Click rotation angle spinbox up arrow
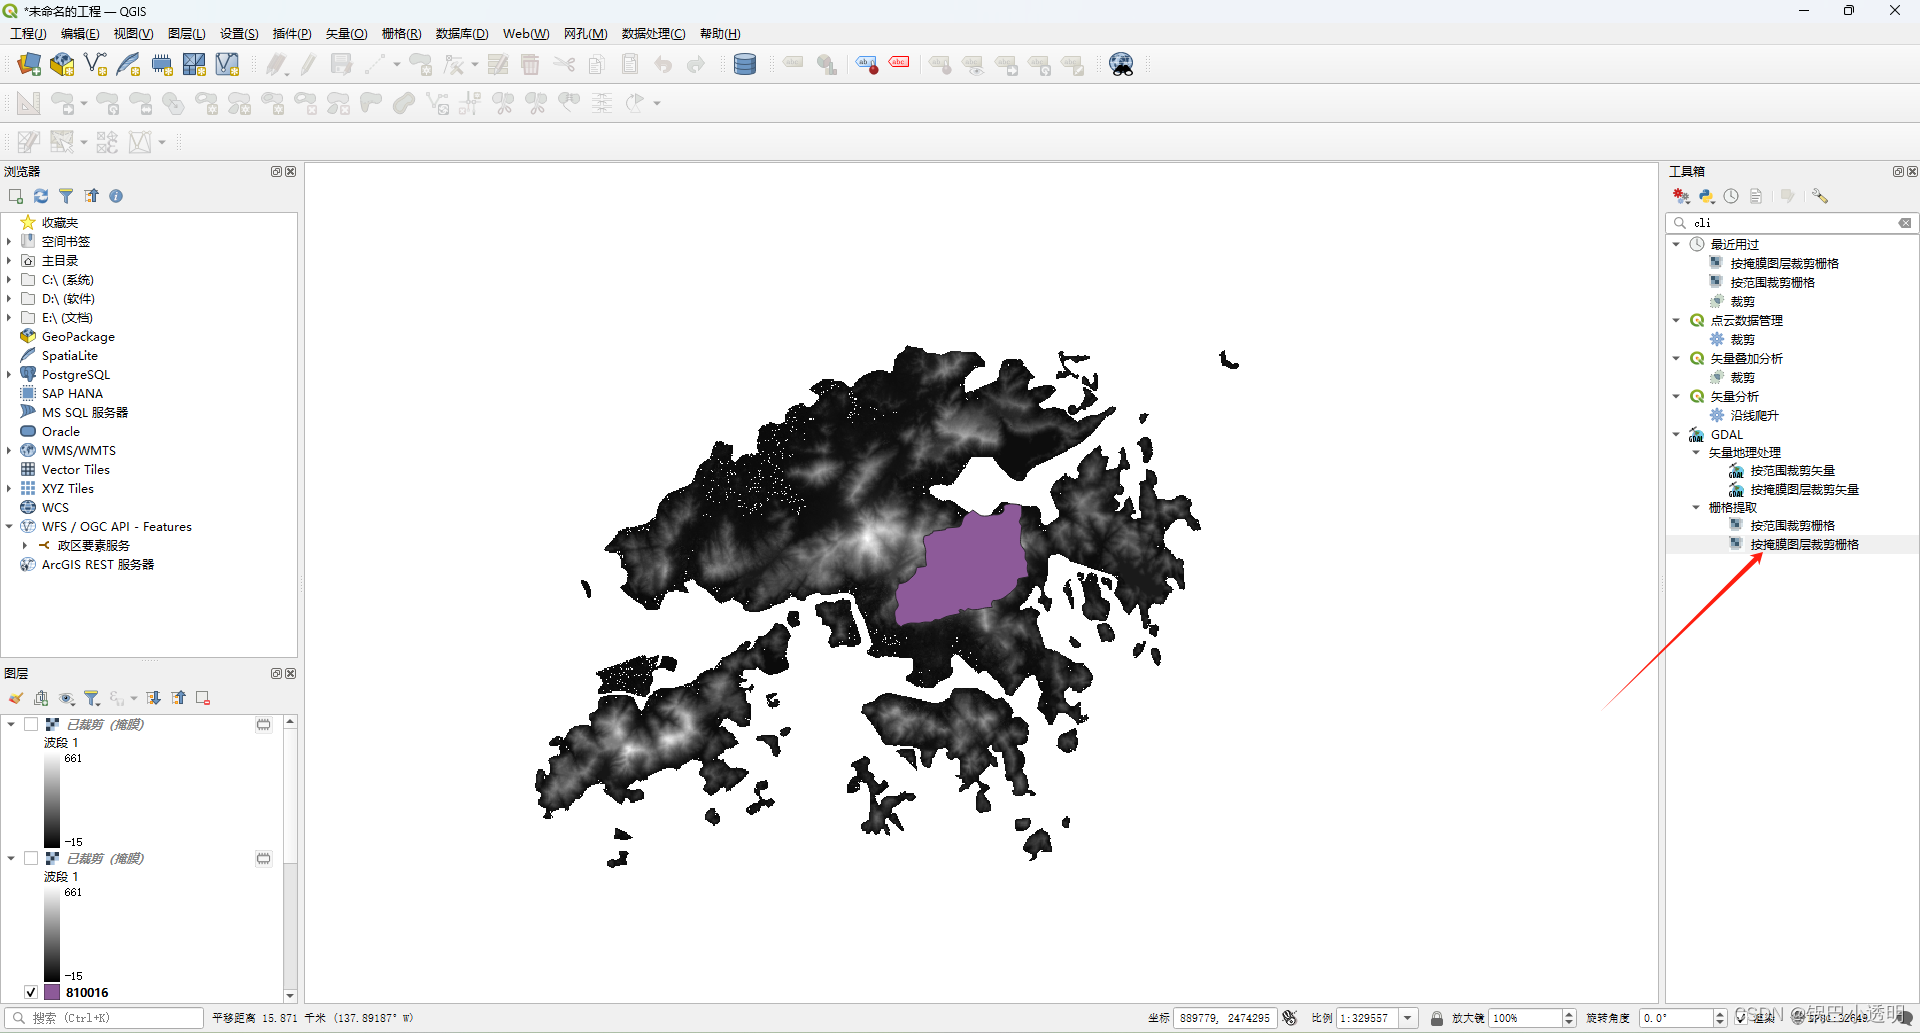The width and height of the screenshot is (1920, 1033). pyautogui.click(x=1720, y=1014)
